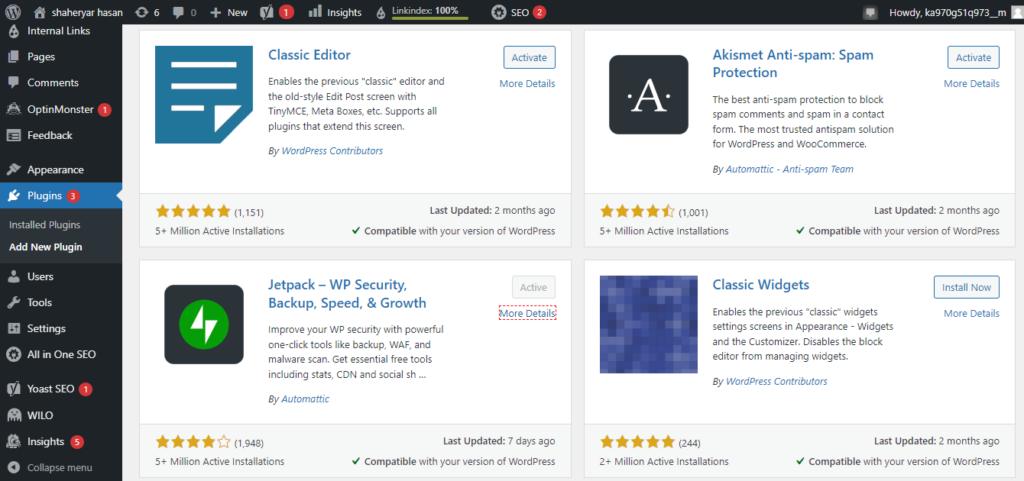Screen dimensions: 1024x481
Task: Click the Linkindex droplet icon
Action: click(x=383, y=12)
